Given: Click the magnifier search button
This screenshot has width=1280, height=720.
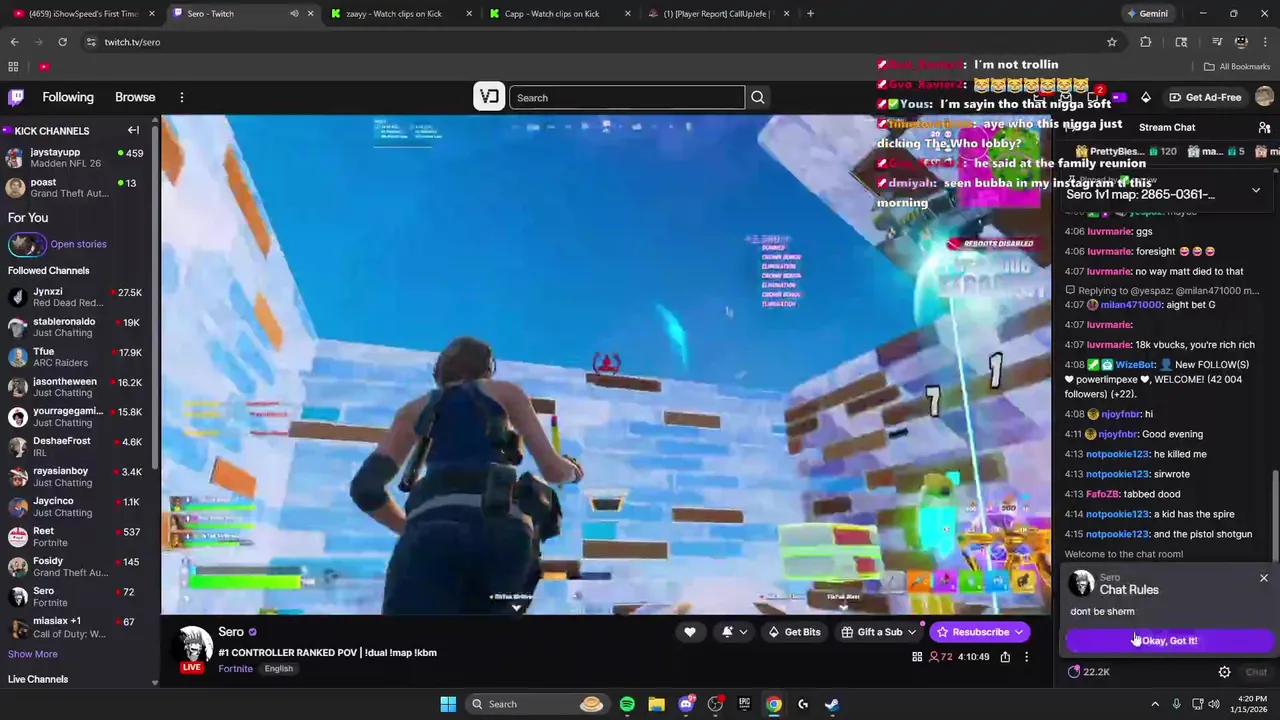Looking at the screenshot, I should [757, 97].
